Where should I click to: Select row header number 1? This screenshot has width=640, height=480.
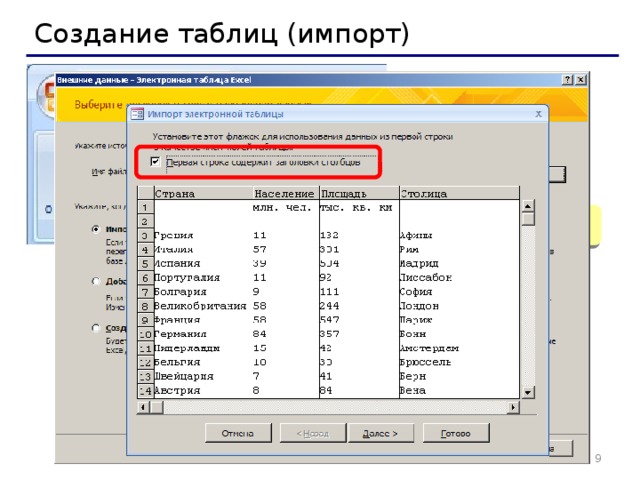(x=145, y=207)
